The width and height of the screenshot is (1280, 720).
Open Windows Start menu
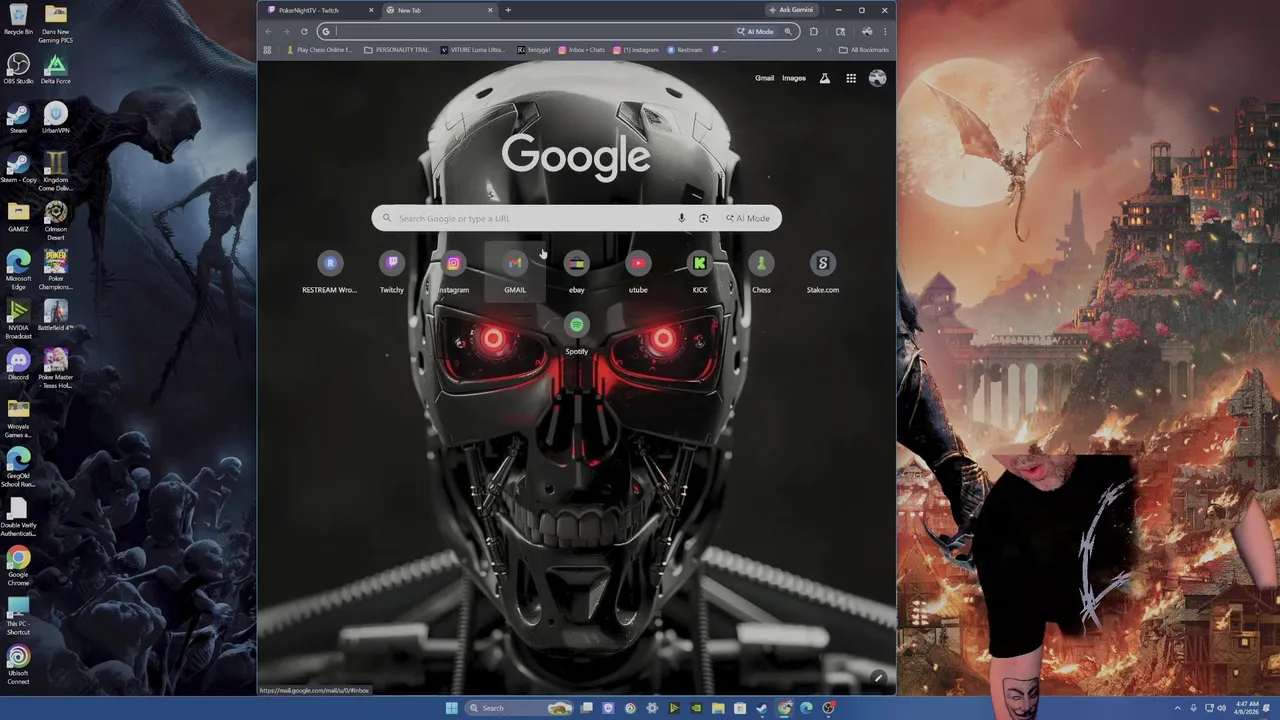[452, 708]
